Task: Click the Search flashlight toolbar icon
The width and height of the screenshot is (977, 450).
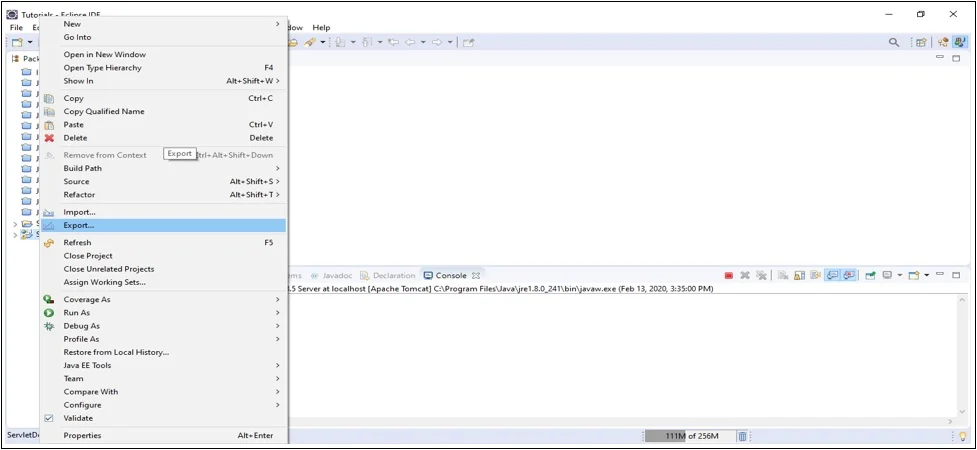Action: coord(310,42)
